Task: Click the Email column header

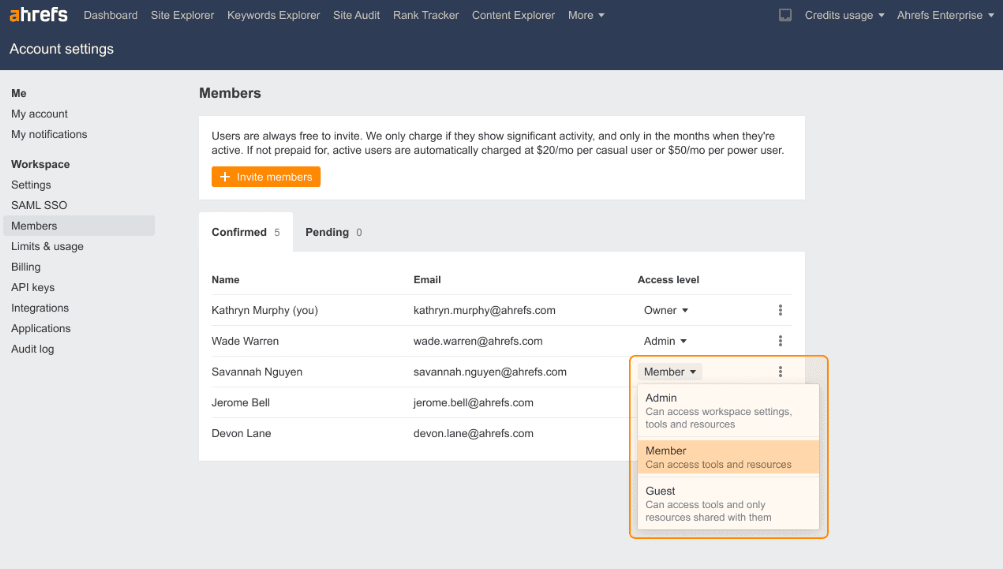Action: point(427,279)
